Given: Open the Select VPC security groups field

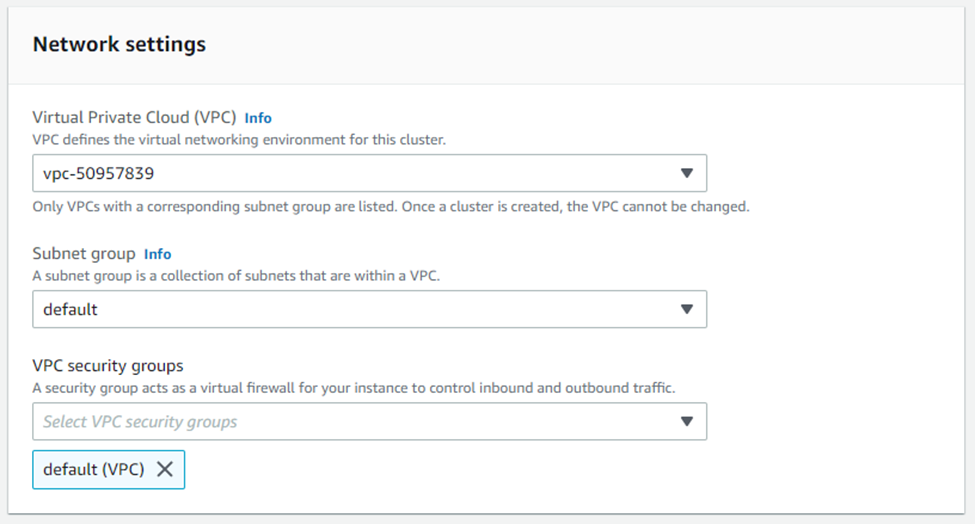Looking at the screenshot, I should click(369, 422).
